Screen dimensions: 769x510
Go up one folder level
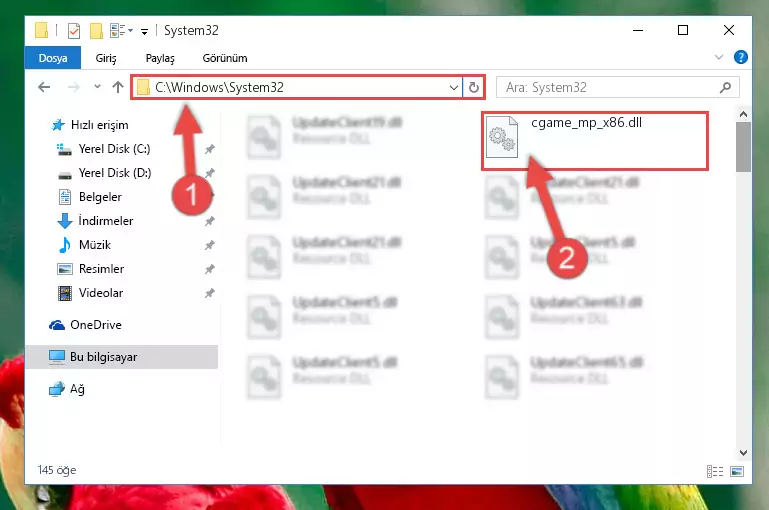118,87
